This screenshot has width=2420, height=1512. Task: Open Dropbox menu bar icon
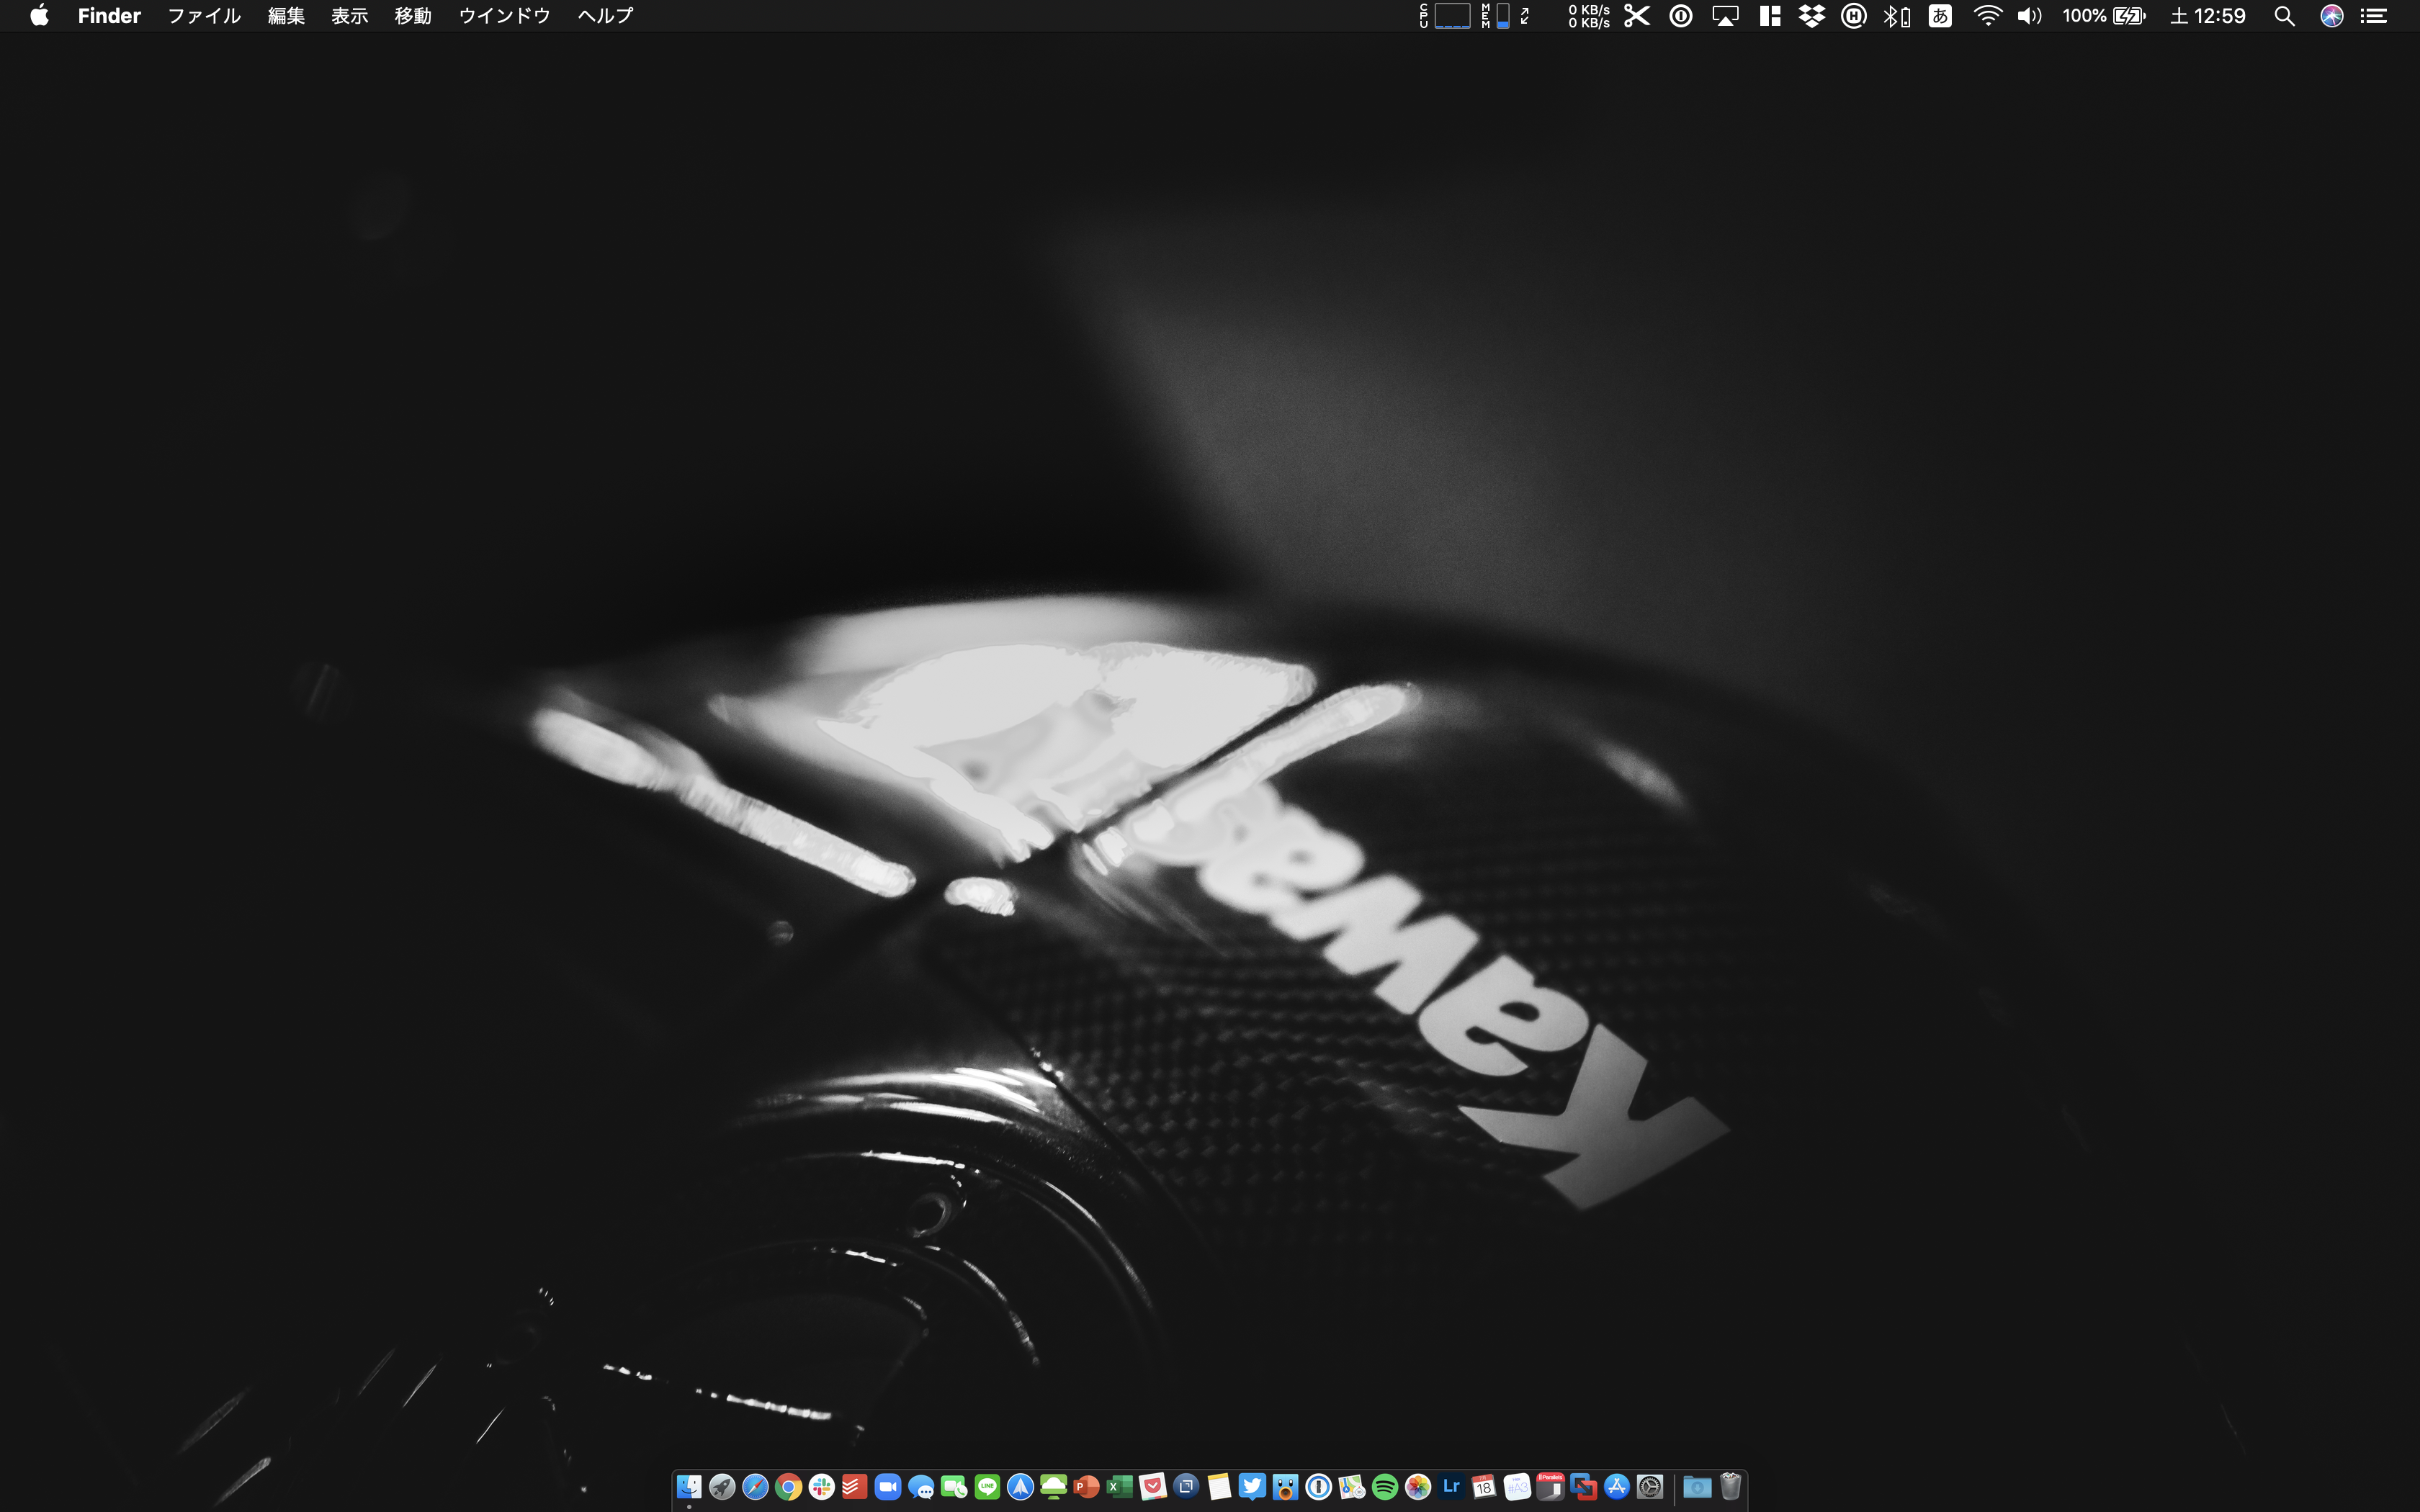(x=1811, y=16)
